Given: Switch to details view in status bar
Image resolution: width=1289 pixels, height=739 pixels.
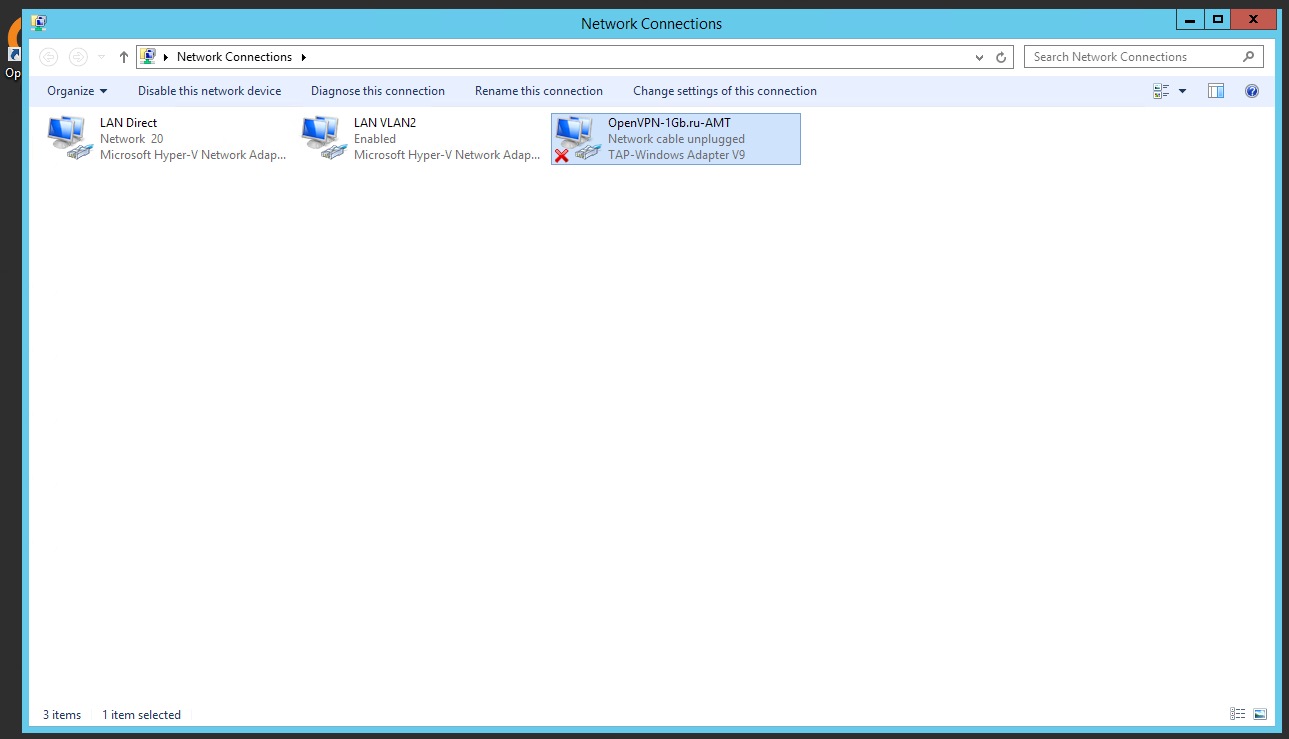Looking at the screenshot, I should [1238, 714].
